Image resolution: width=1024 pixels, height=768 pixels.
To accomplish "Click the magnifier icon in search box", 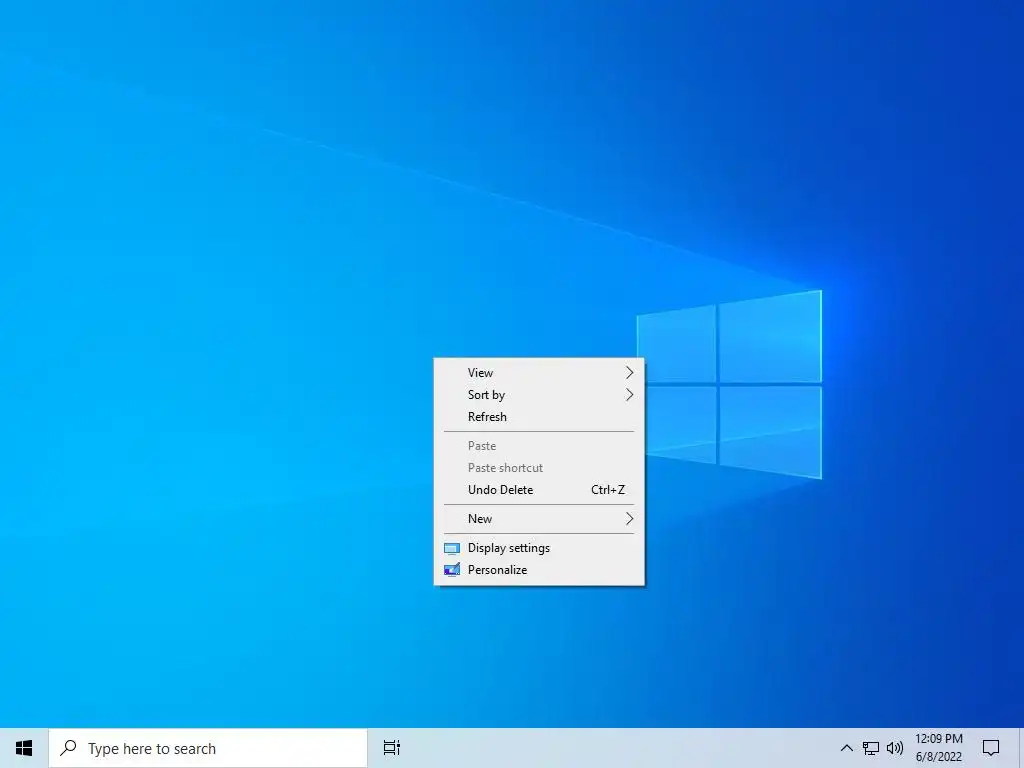I will [68, 748].
